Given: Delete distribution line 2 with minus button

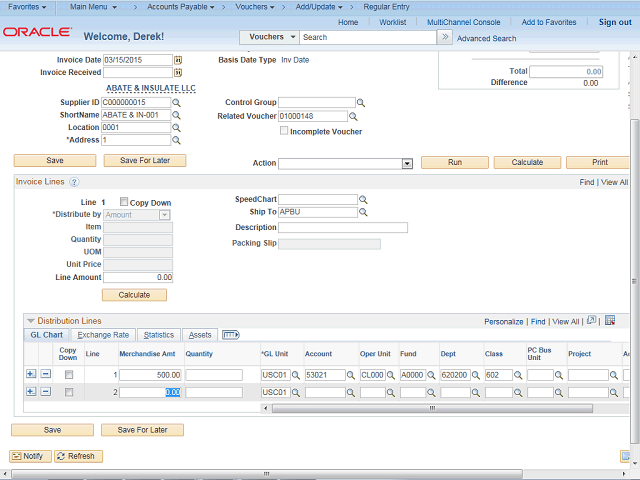Looking at the screenshot, I should tap(45, 393).
